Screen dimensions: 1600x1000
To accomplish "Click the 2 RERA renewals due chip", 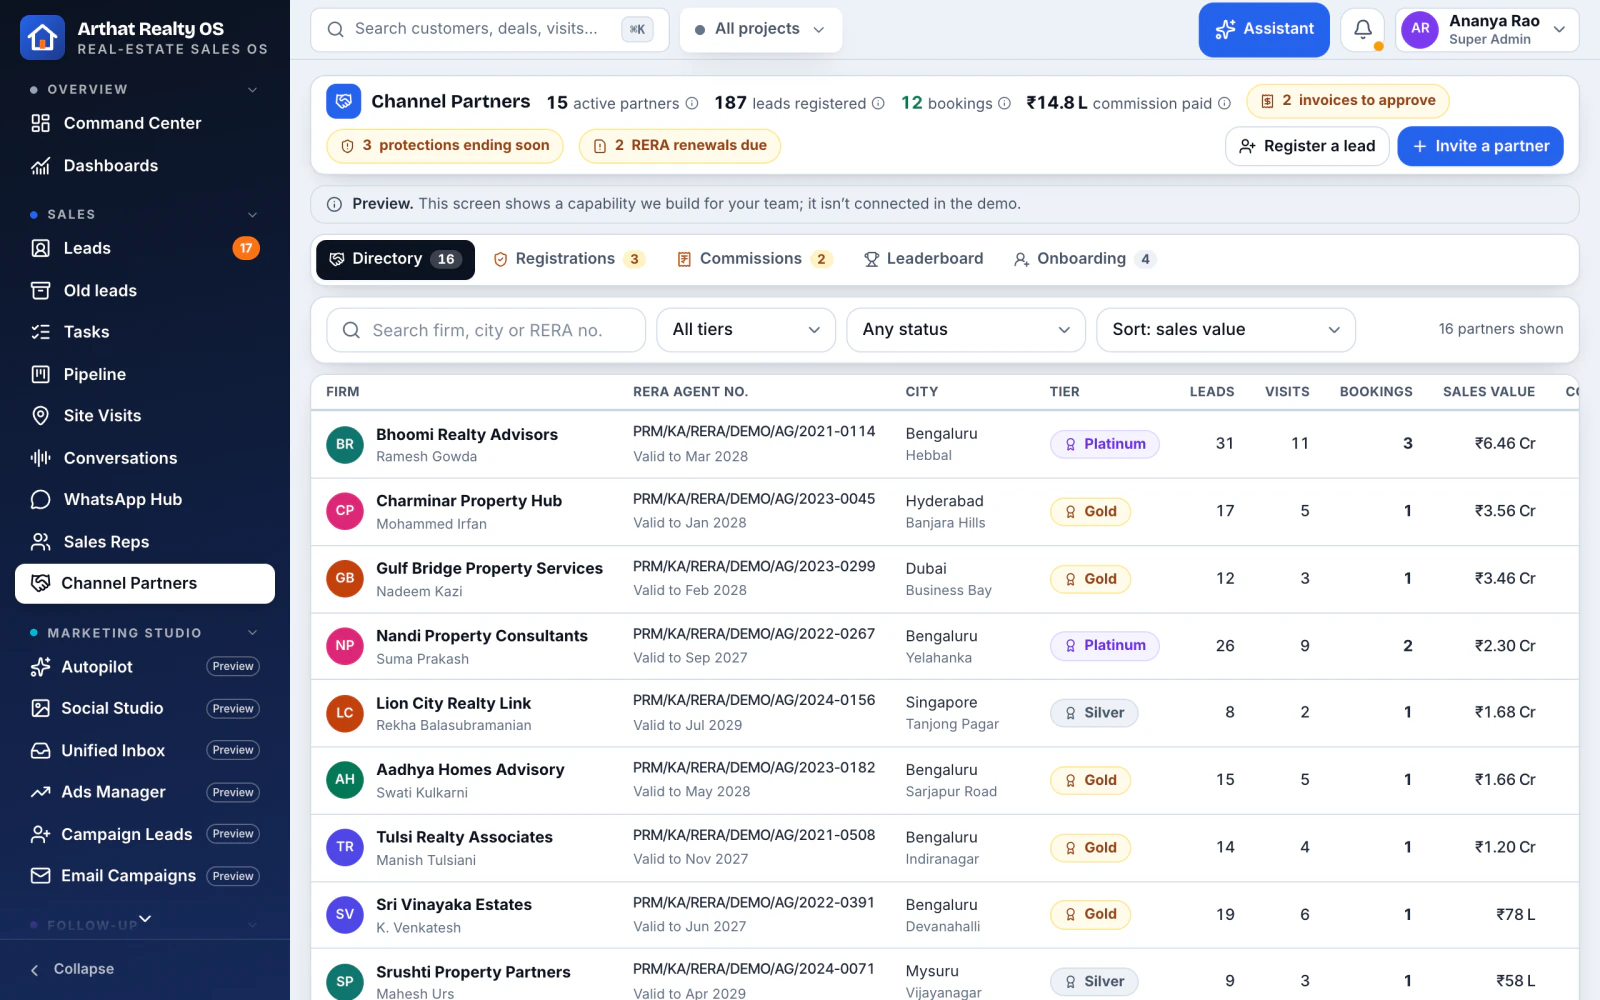I will [x=680, y=146].
